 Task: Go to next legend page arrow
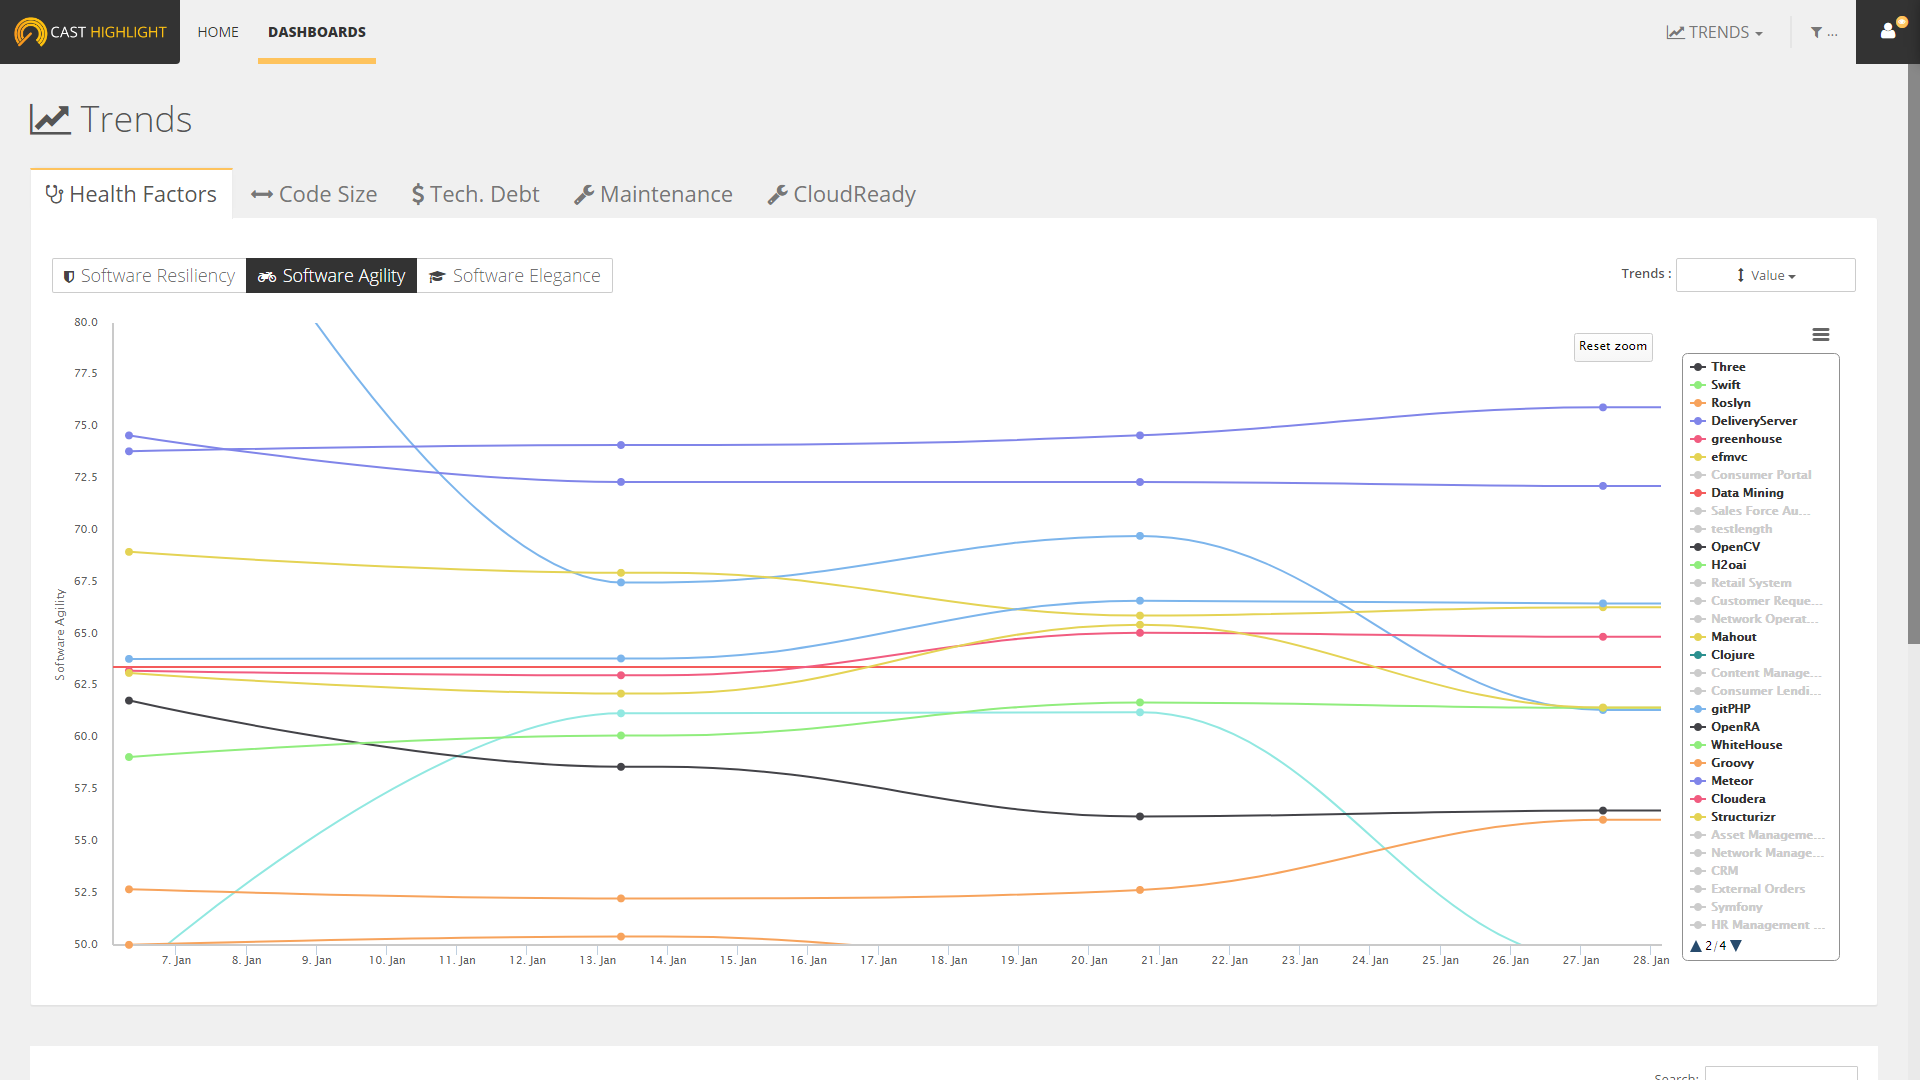tap(1737, 946)
